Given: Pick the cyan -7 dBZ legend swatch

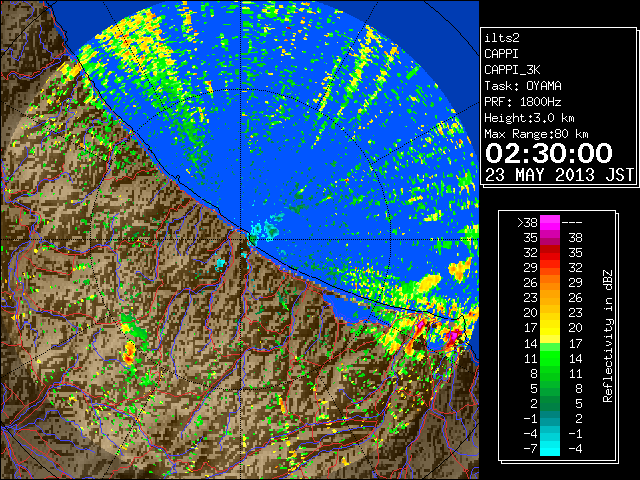Looking at the screenshot, I should tap(550, 449).
